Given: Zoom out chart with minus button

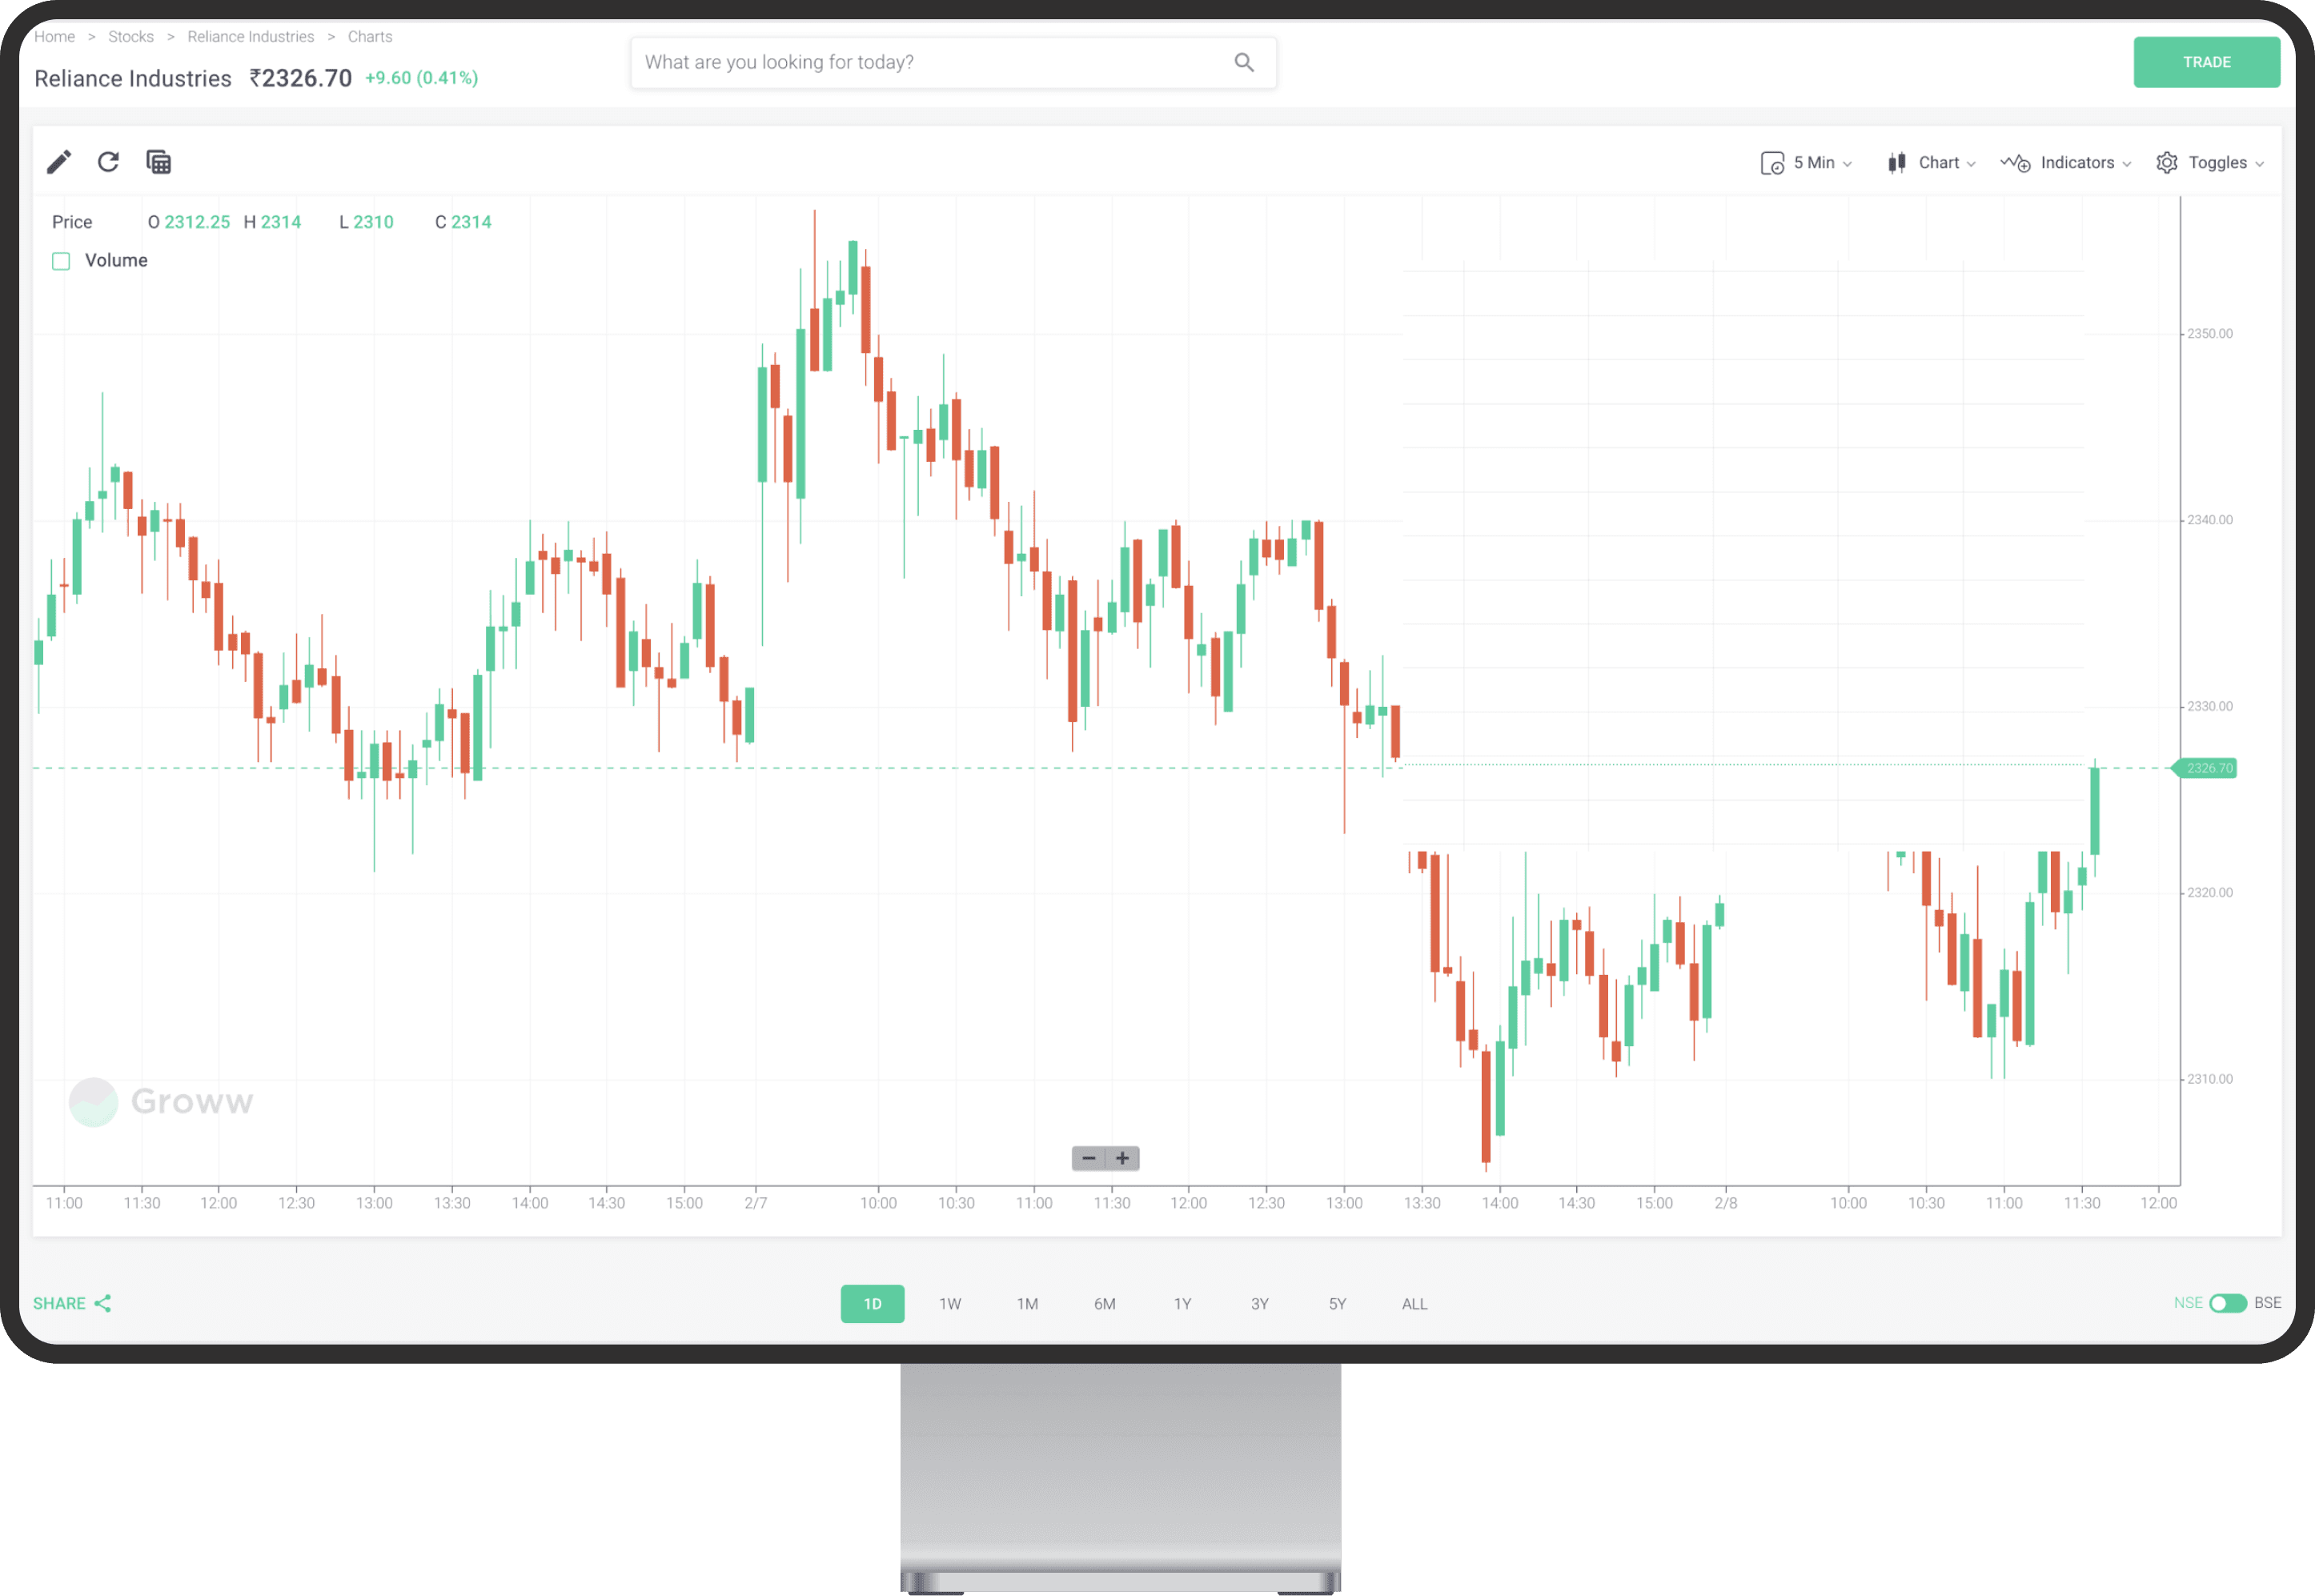Looking at the screenshot, I should 1088,1158.
